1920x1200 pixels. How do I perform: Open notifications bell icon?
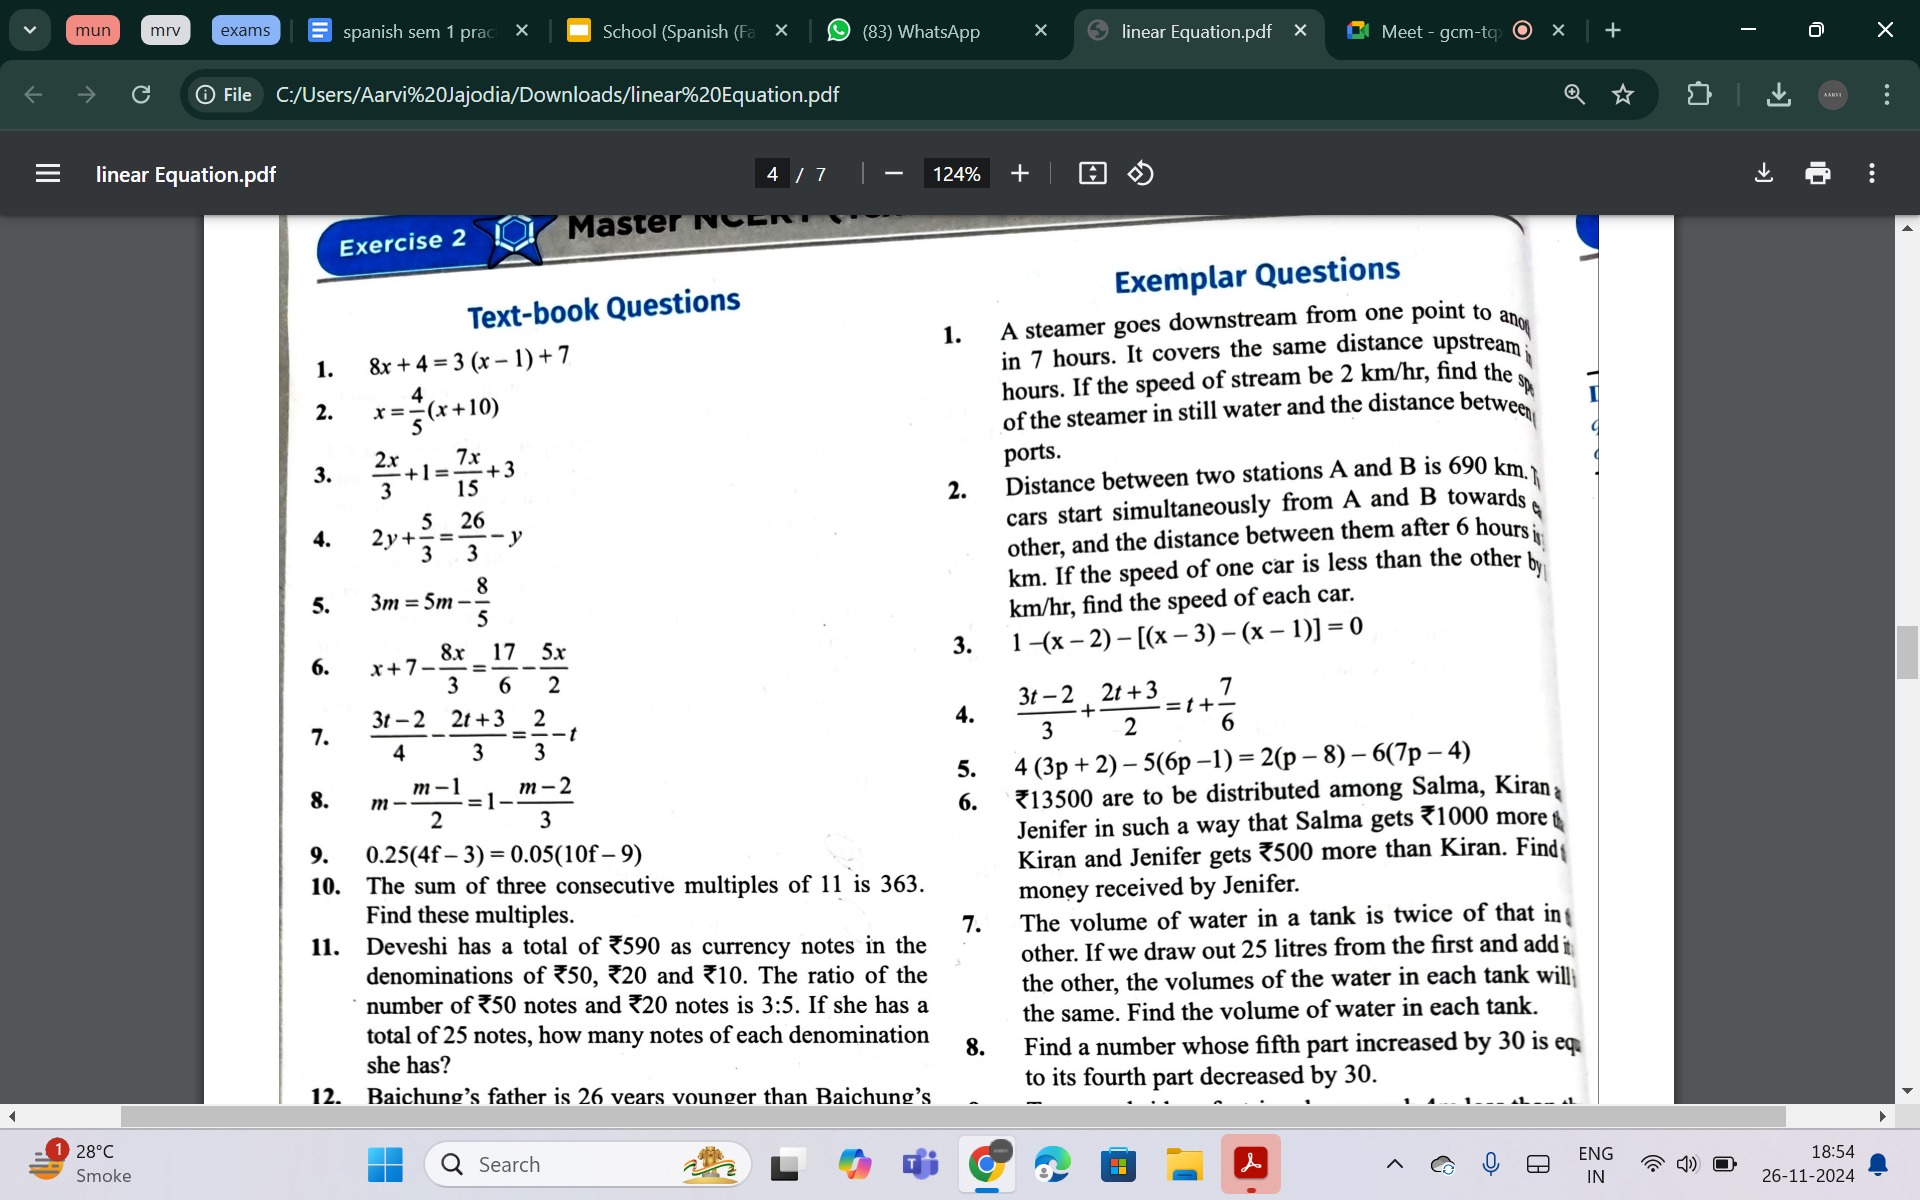click(x=1879, y=1164)
